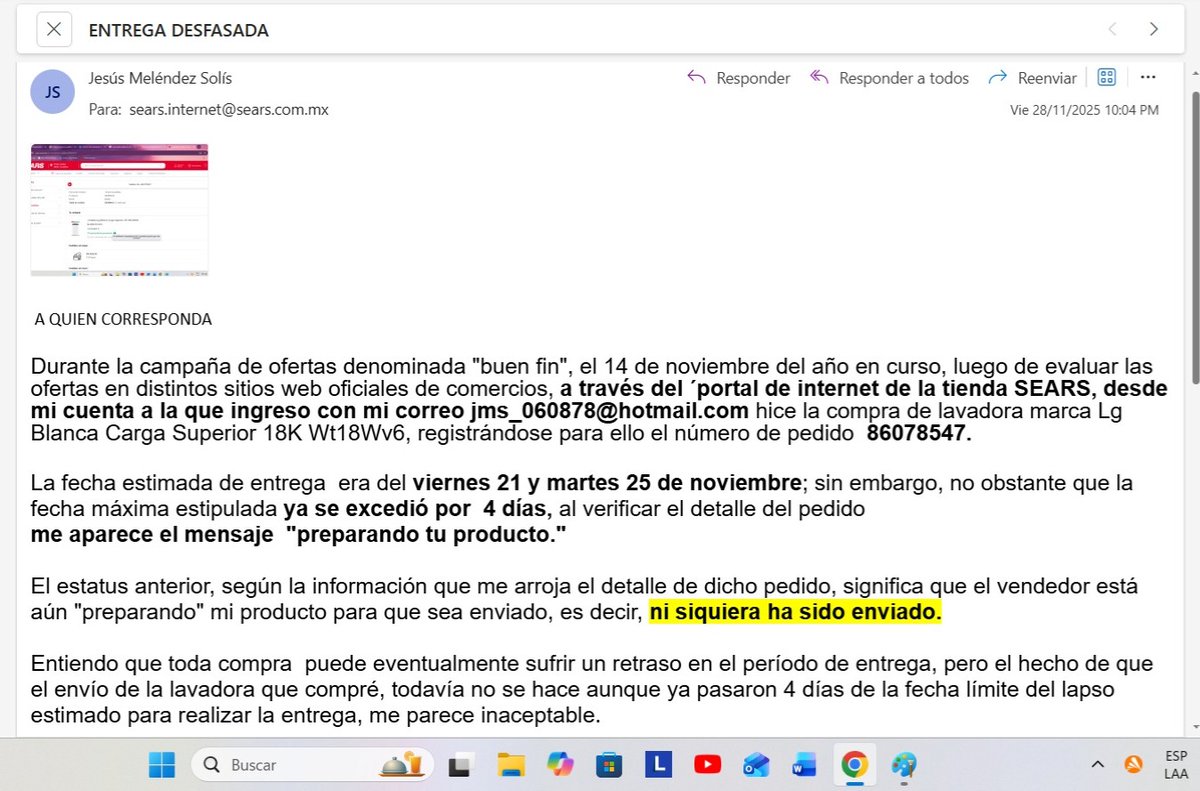Click the email jms_060878@hotmail.com in body
The image size is (1200, 791).
(608, 411)
